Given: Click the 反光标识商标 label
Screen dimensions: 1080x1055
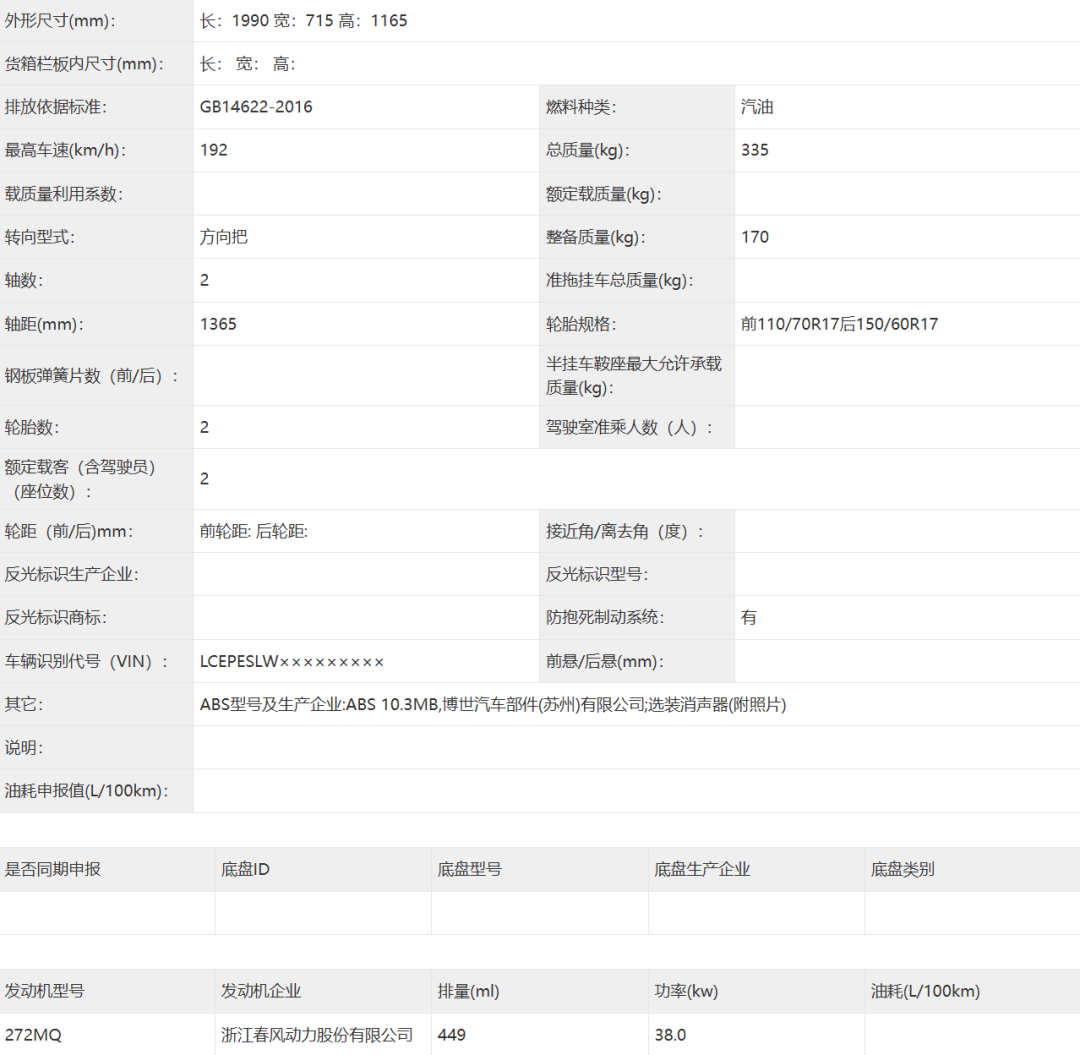Looking at the screenshot, I should click(56, 617).
